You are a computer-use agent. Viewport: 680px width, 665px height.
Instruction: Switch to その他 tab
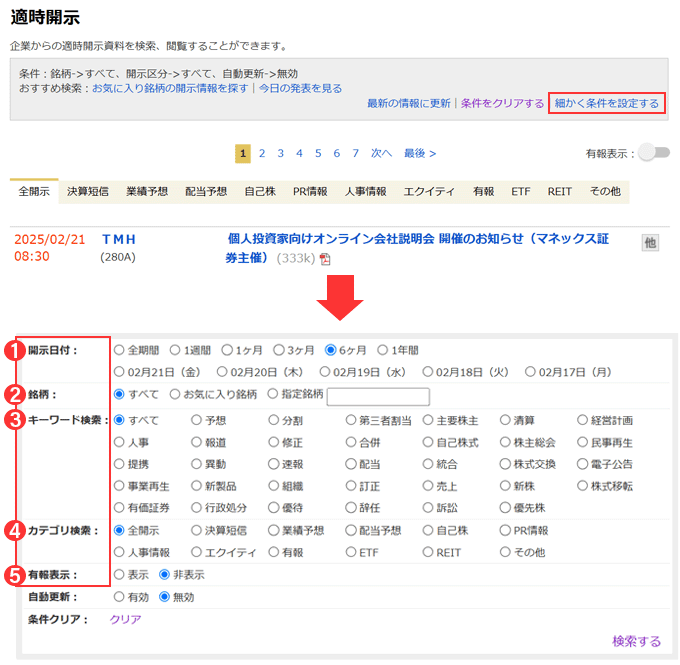click(x=605, y=191)
